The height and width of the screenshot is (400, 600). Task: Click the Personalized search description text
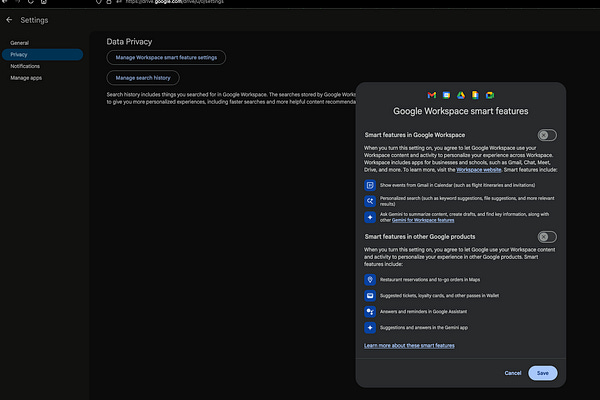click(467, 201)
